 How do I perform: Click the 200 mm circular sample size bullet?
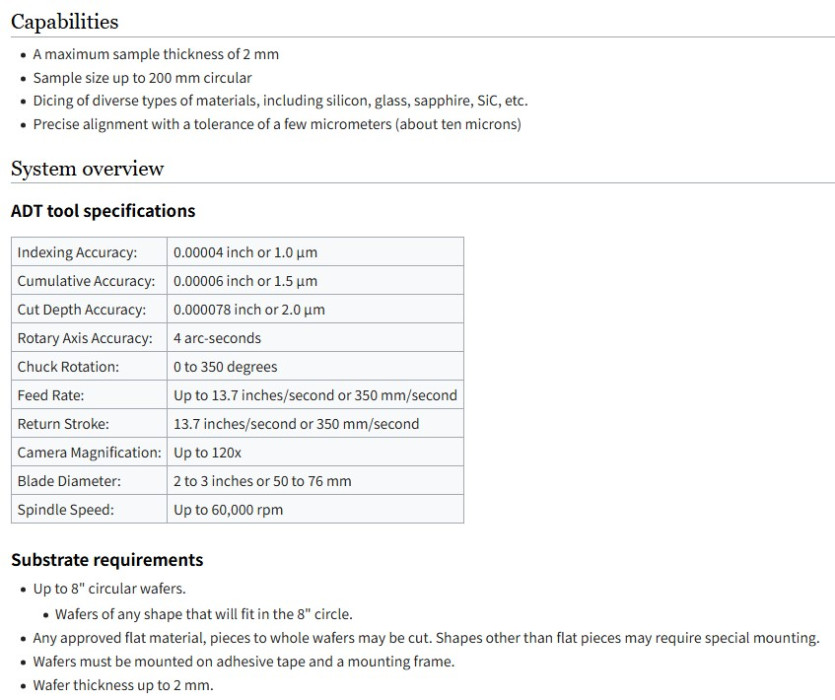(142, 77)
